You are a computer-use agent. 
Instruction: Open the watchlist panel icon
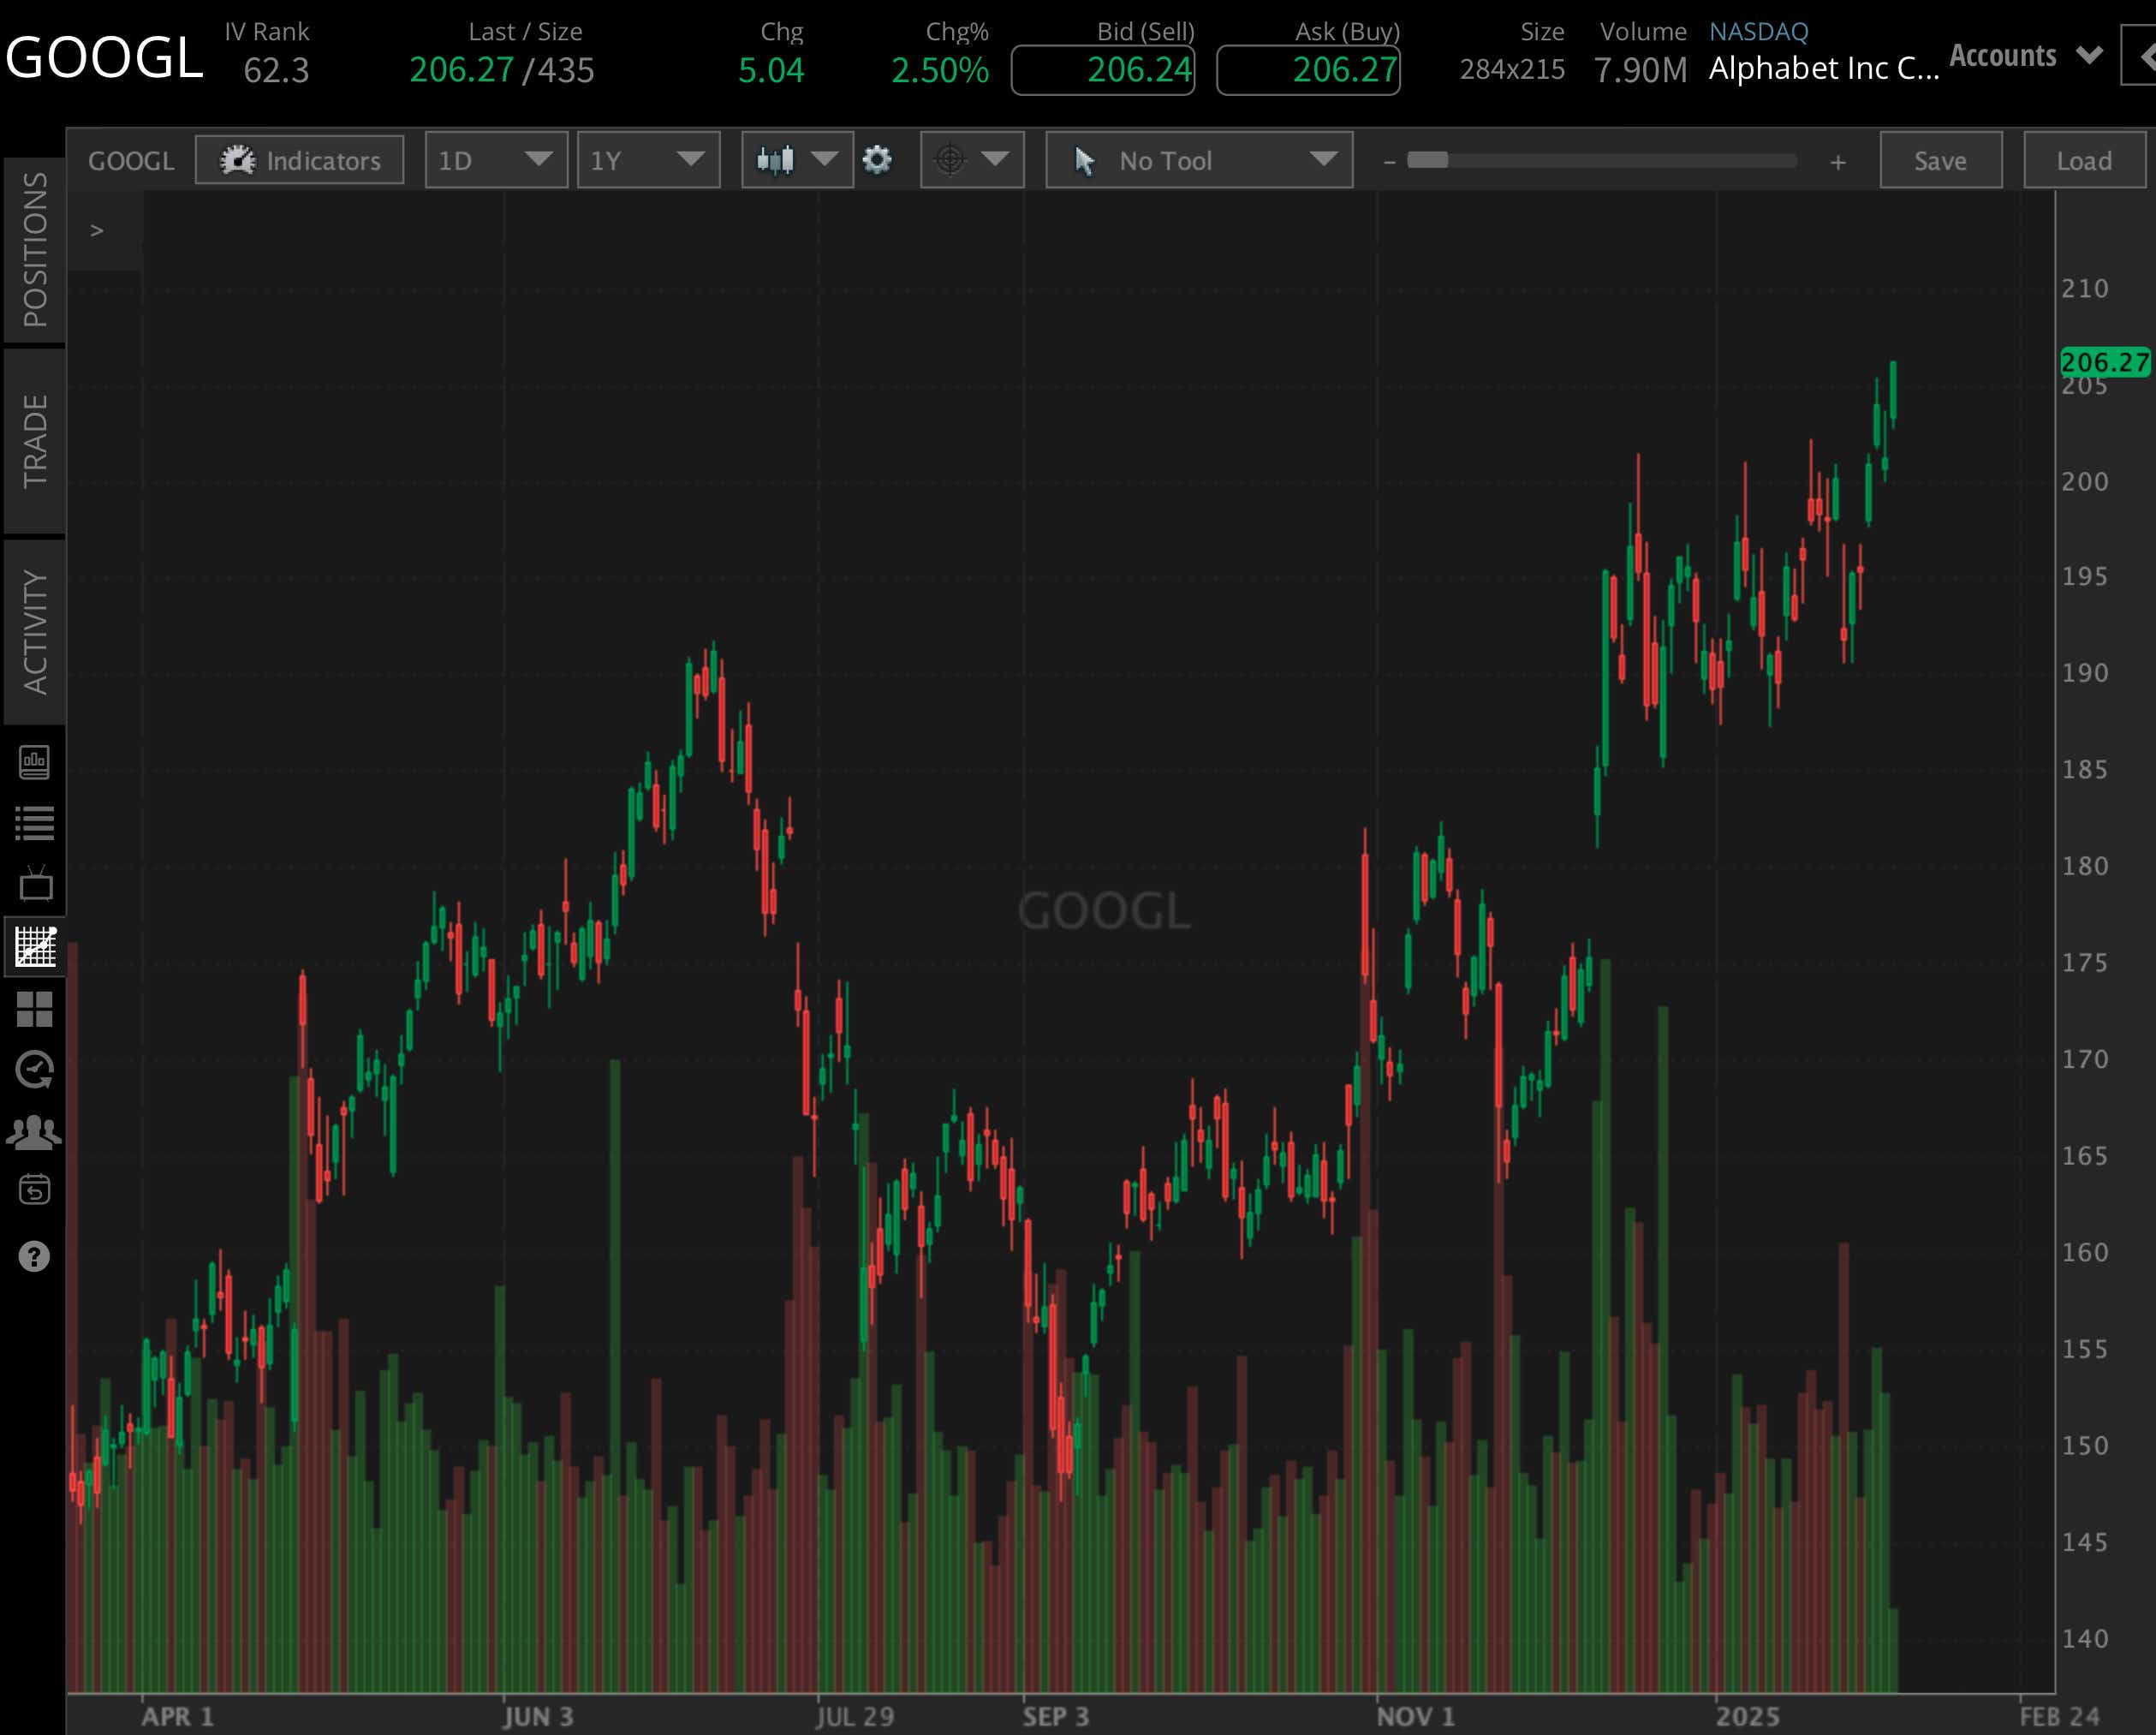35,823
